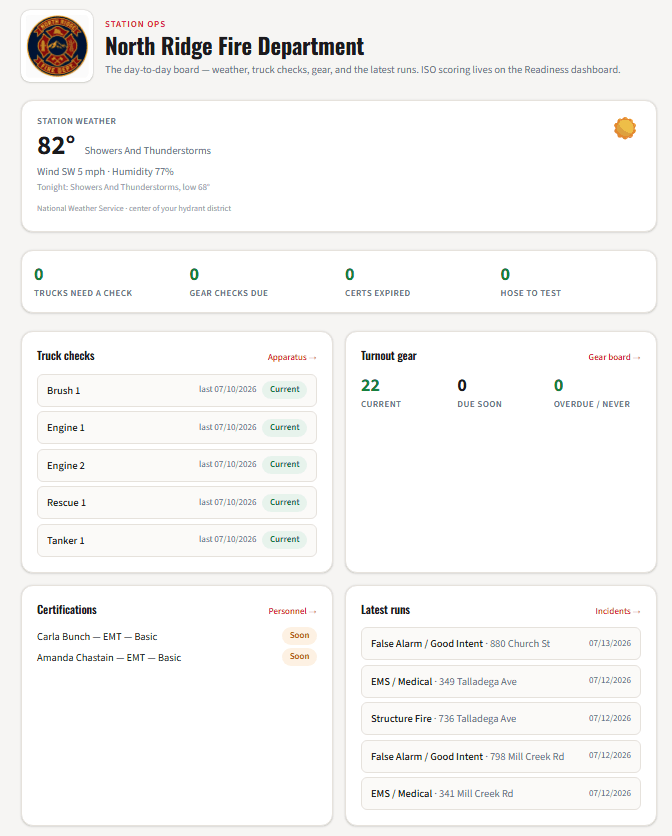This screenshot has width=672, height=836.
Task: Click the Soon badge for Amanda Chastain
Action: pyautogui.click(x=299, y=657)
